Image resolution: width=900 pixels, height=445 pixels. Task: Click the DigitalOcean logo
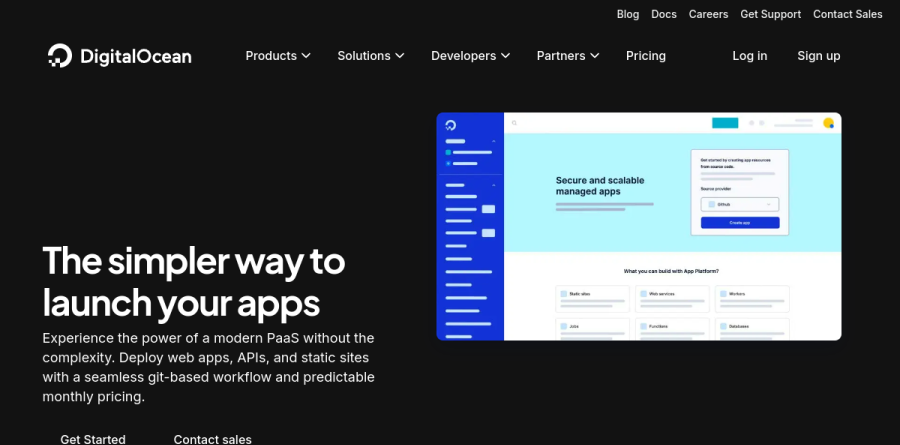pos(119,56)
